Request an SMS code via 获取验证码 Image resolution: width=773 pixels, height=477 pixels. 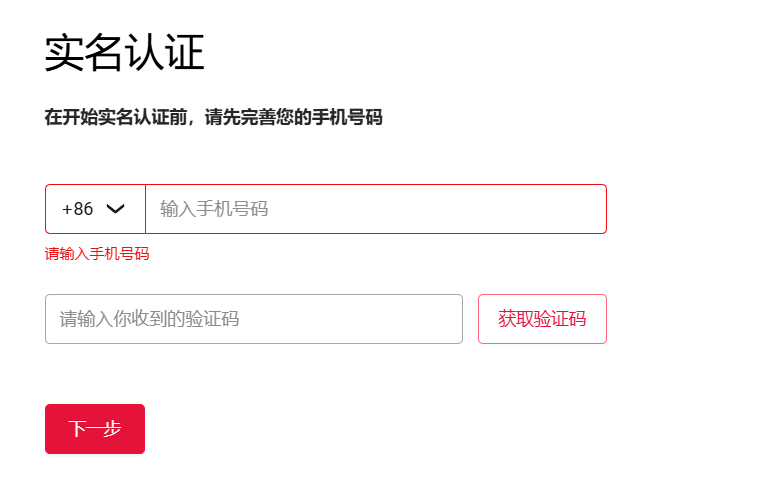[x=542, y=319]
